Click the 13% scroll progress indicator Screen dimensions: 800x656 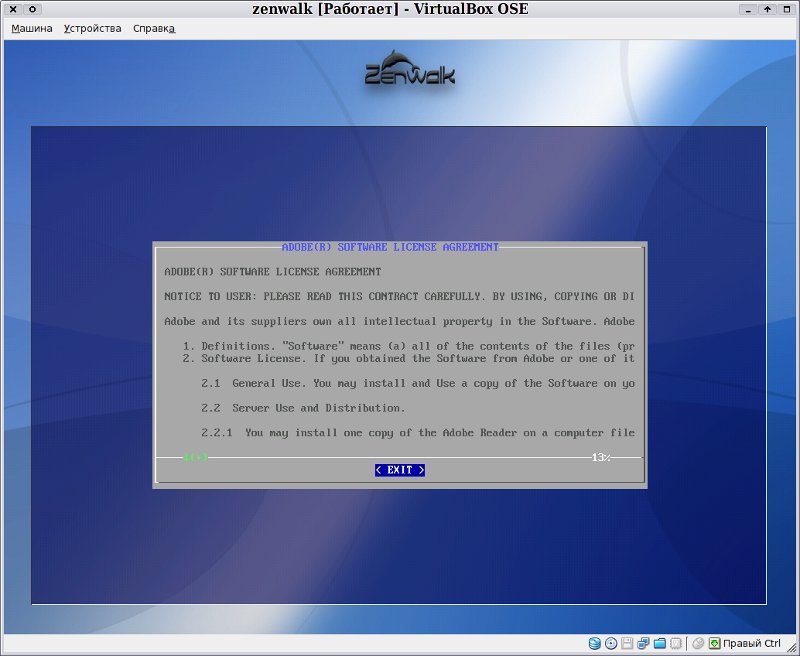pos(601,458)
